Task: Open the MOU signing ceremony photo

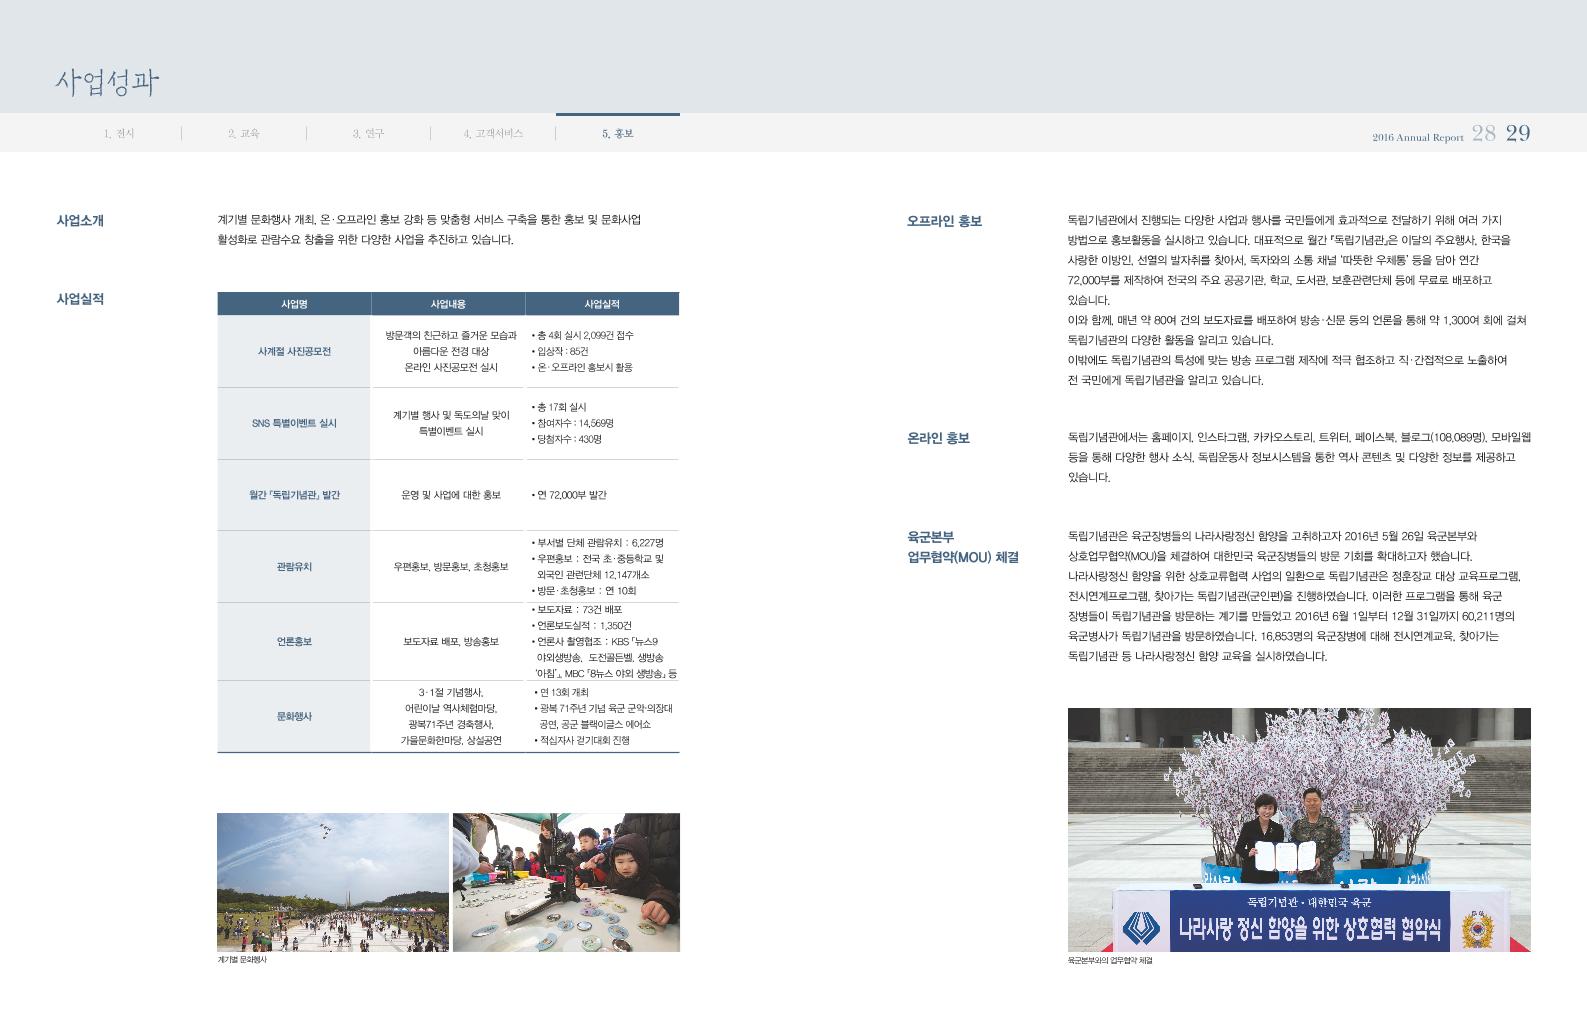Action: (x=1299, y=830)
